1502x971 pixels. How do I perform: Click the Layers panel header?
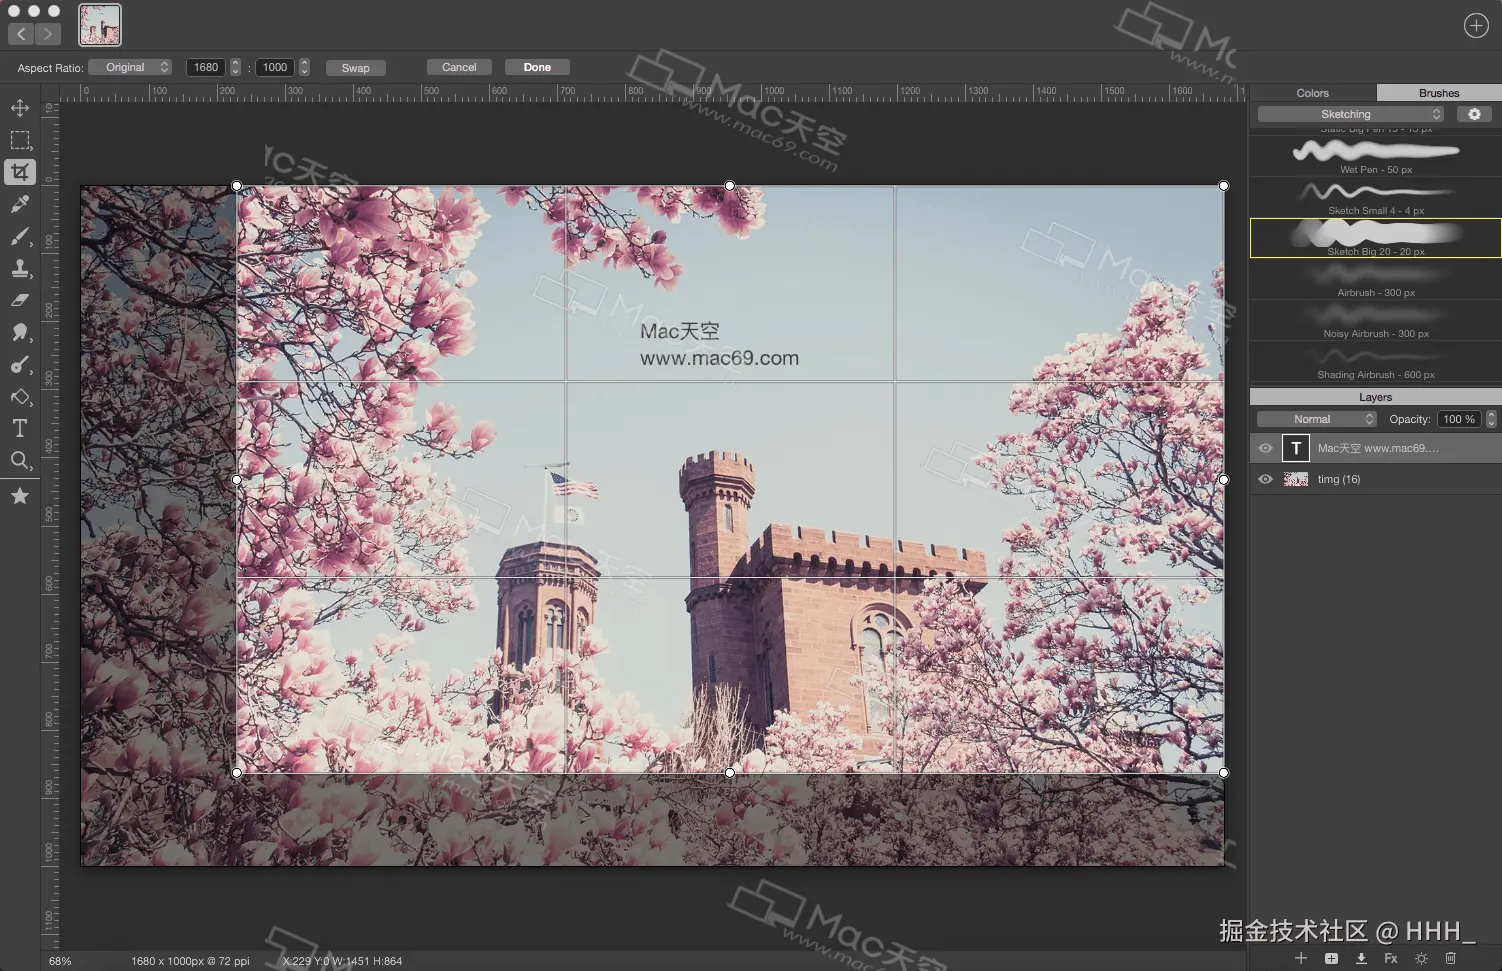coord(1375,397)
